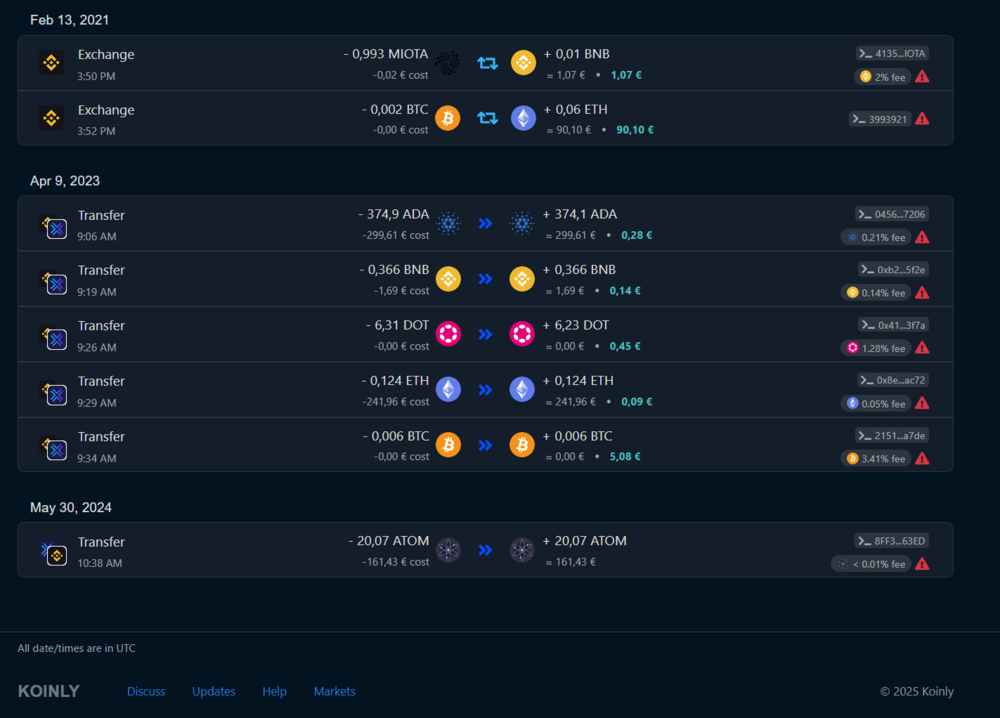Click the Binance wallet icon on the 3:52 PM exchange

coord(51,119)
